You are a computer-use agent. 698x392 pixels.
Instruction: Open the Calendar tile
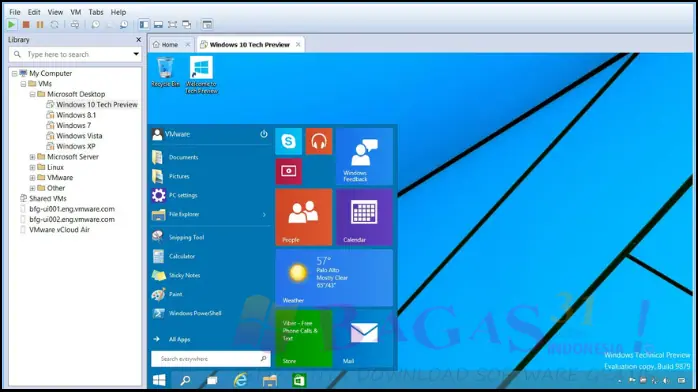[x=364, y=217]
